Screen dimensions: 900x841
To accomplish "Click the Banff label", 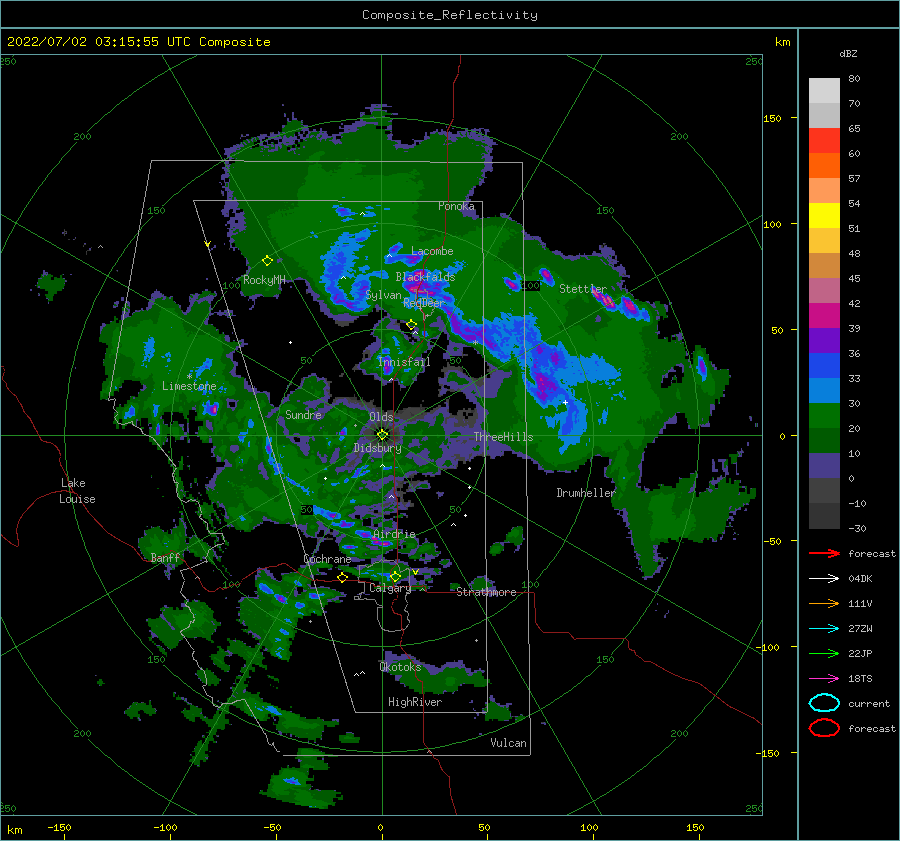I will click(x=165, y=558).
